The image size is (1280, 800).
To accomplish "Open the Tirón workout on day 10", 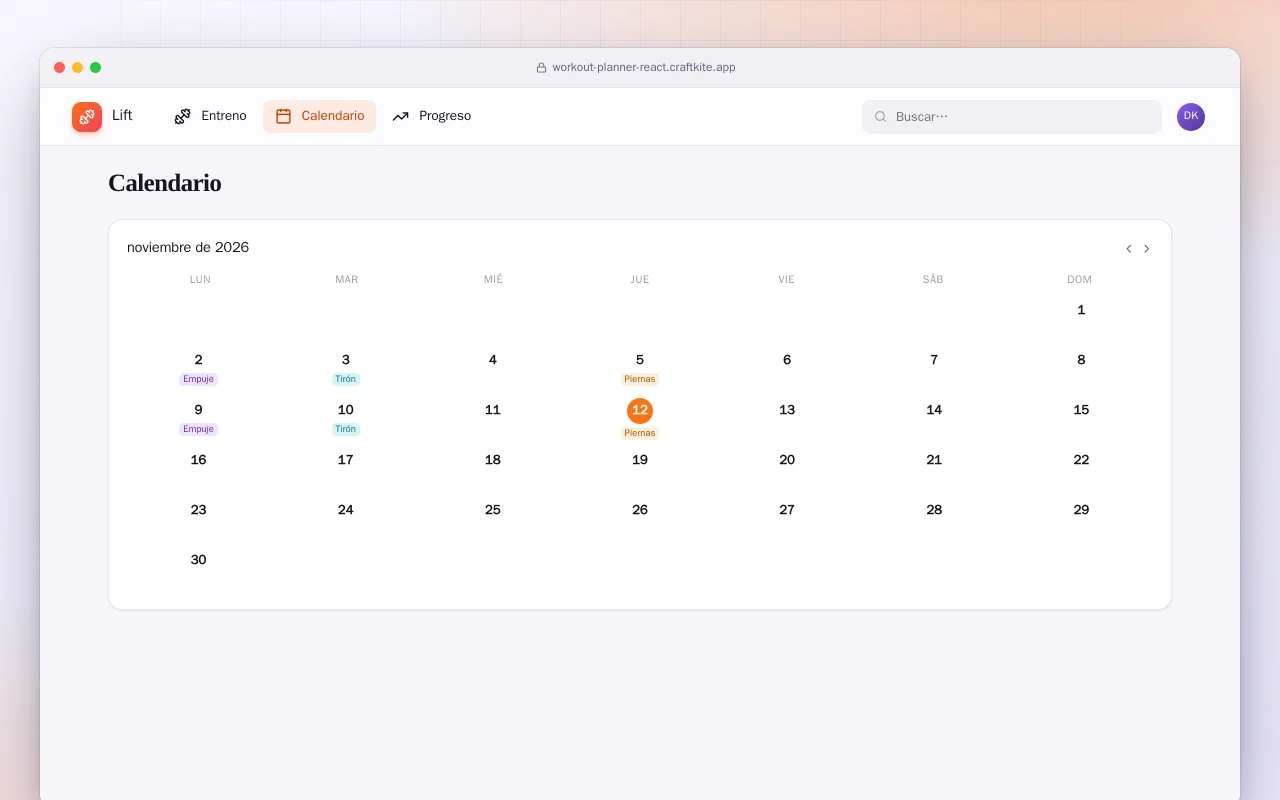I will [346, 429].
